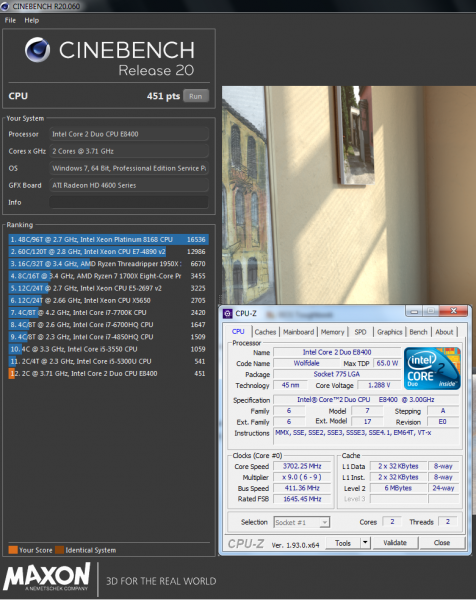Click the rendered scene preview image
Image resolution: width=476 pixels, height=600 pixels.
(349, 195)
